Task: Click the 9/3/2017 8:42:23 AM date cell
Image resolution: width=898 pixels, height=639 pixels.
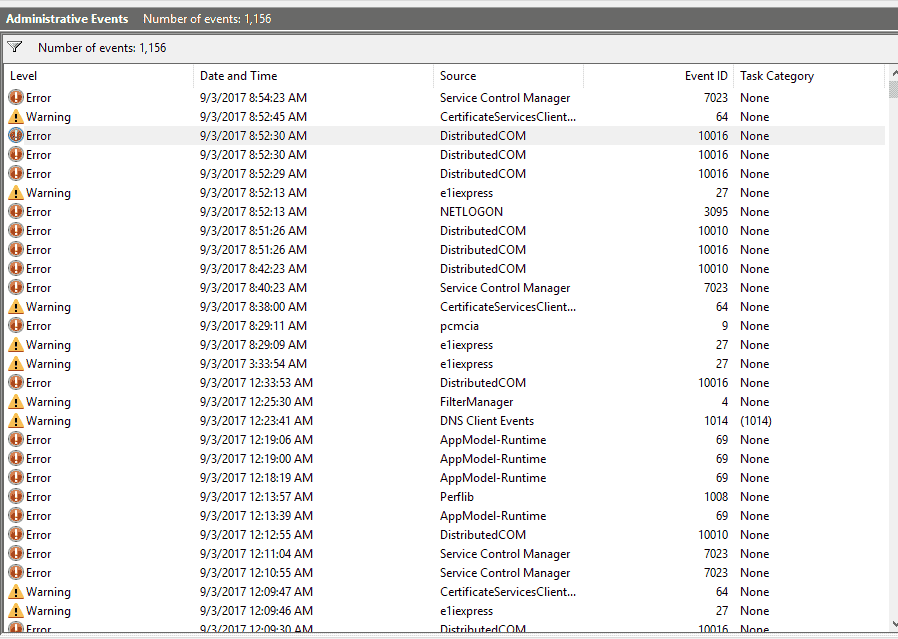Action: click(253, 269)
